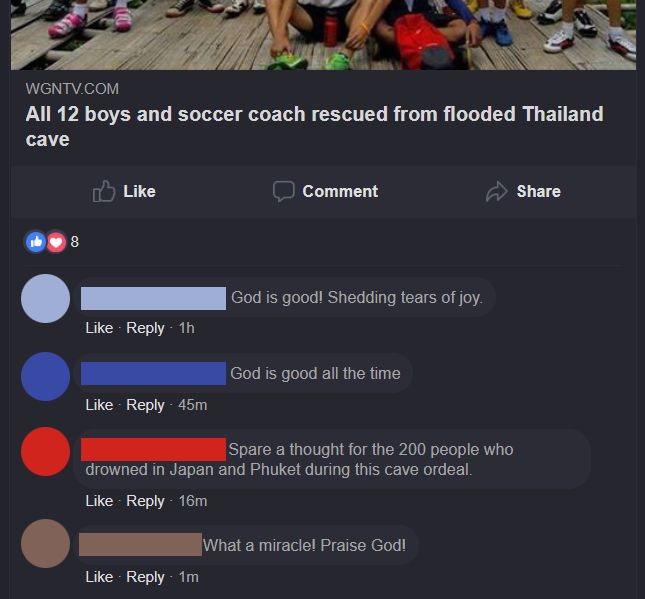This screenshot has height=599, width=645.
Task: Reply to the 16m old comment
Action: point(145,501)
